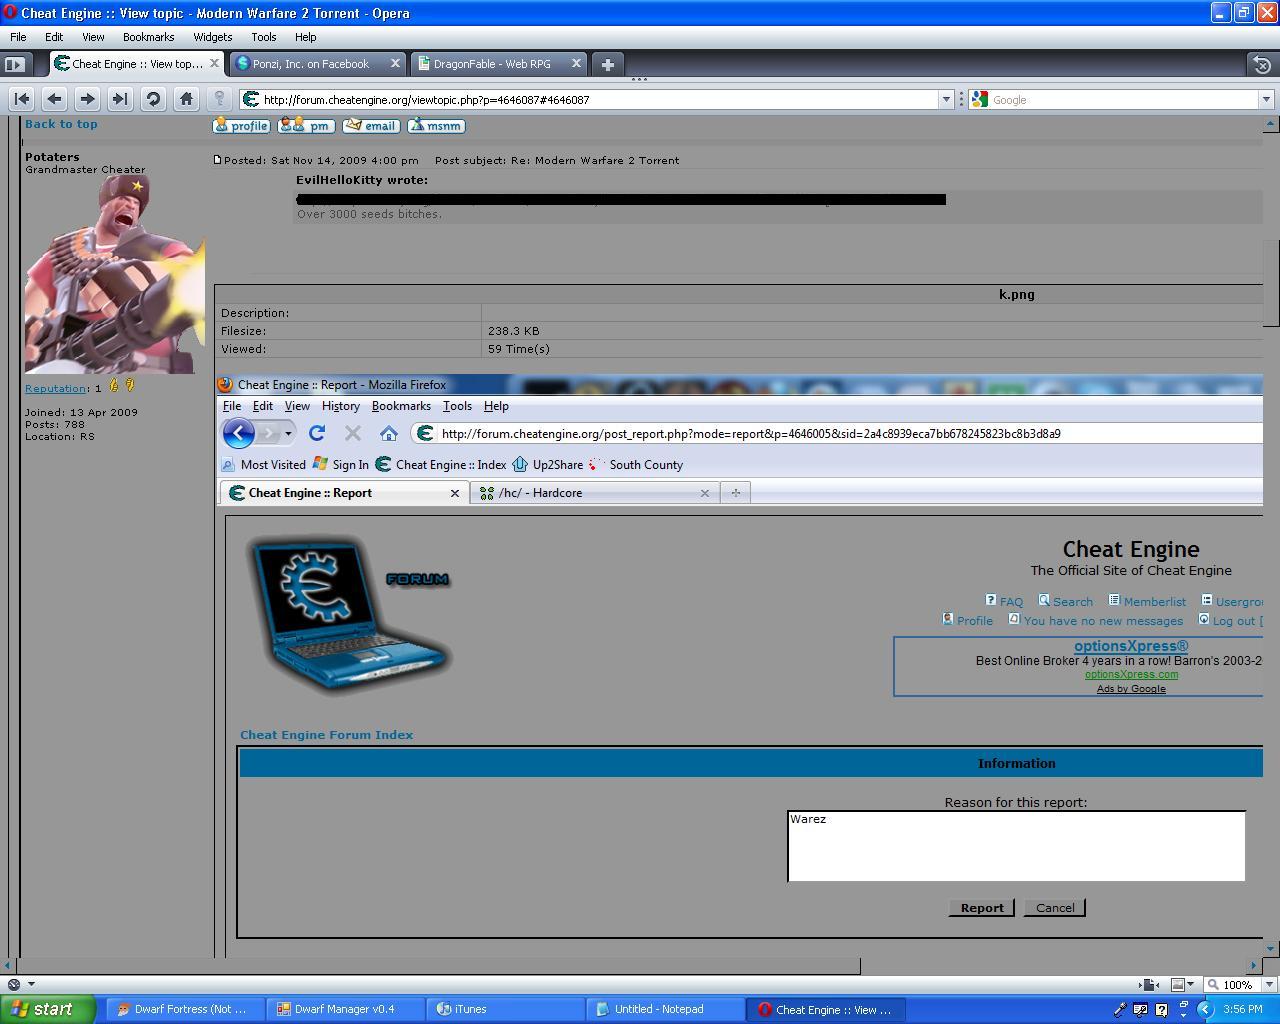This screenshot has width=1280, height=1024.
Task: Switch to Dwarf Manager v0.4 taskbar window
Action: point(345,1009)
